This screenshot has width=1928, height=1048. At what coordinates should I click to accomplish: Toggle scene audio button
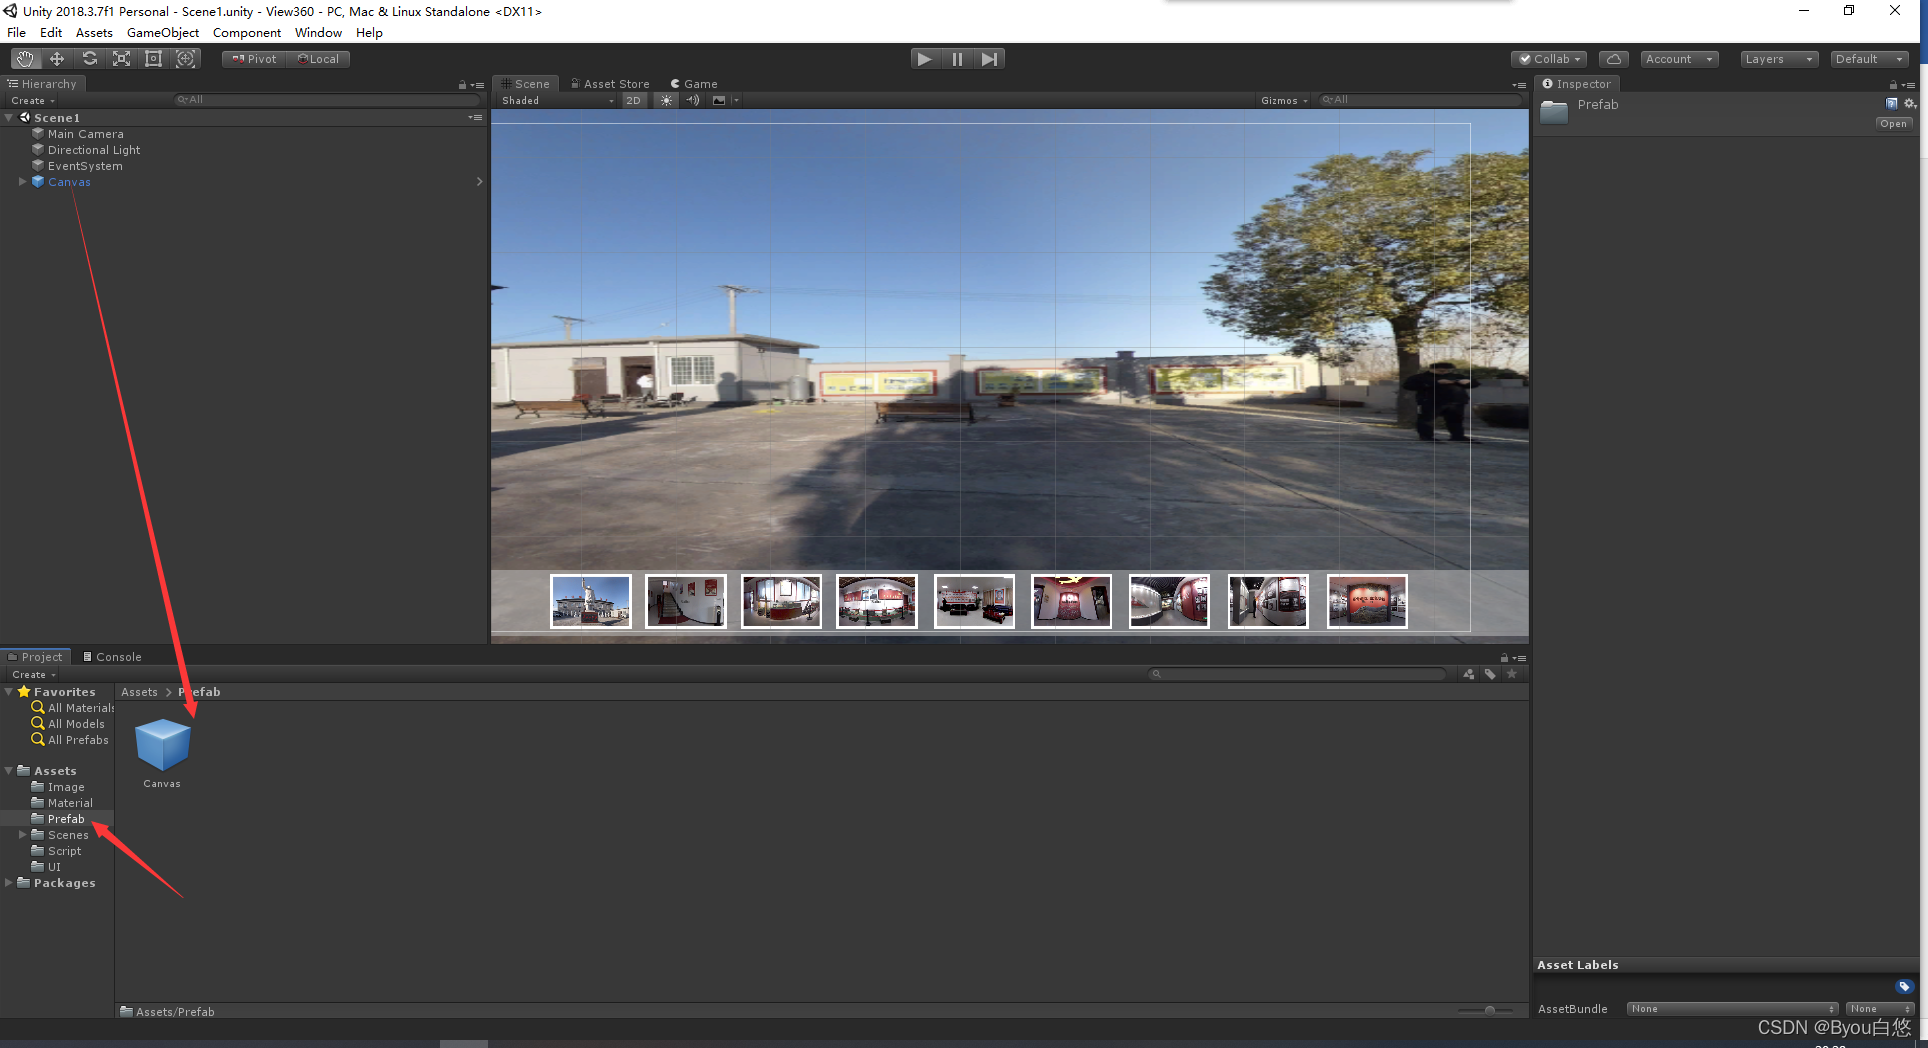coord(693,100)
